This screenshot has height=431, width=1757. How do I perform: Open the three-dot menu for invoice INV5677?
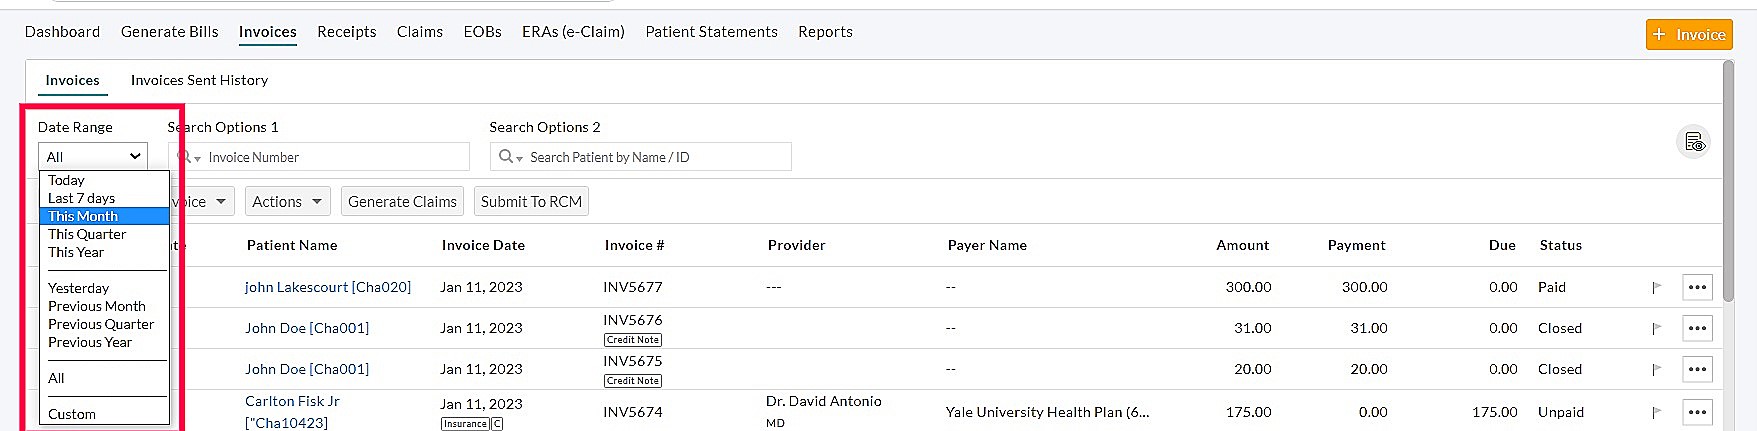click(x=1697, y=288)
